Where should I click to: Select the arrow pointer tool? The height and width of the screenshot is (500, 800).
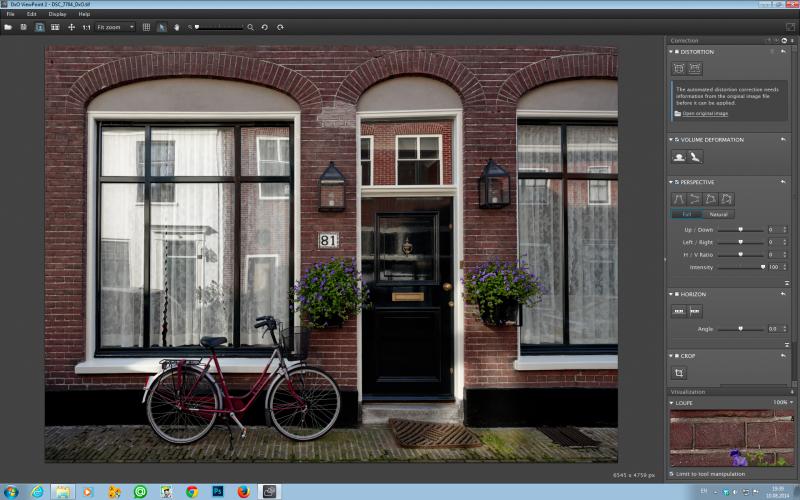coord(162,27)
